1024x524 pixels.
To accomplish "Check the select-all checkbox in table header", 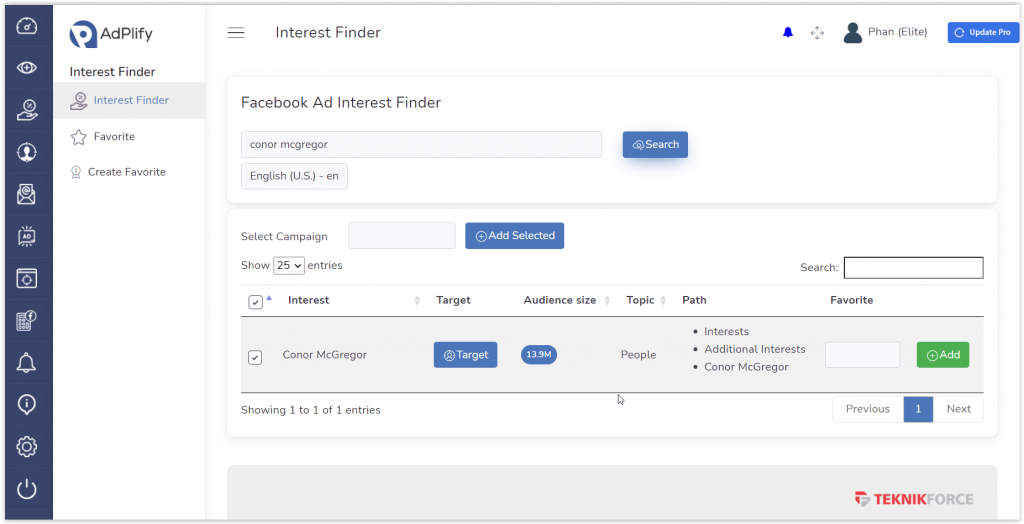I will pyautogui.click(x=255, y=302).
